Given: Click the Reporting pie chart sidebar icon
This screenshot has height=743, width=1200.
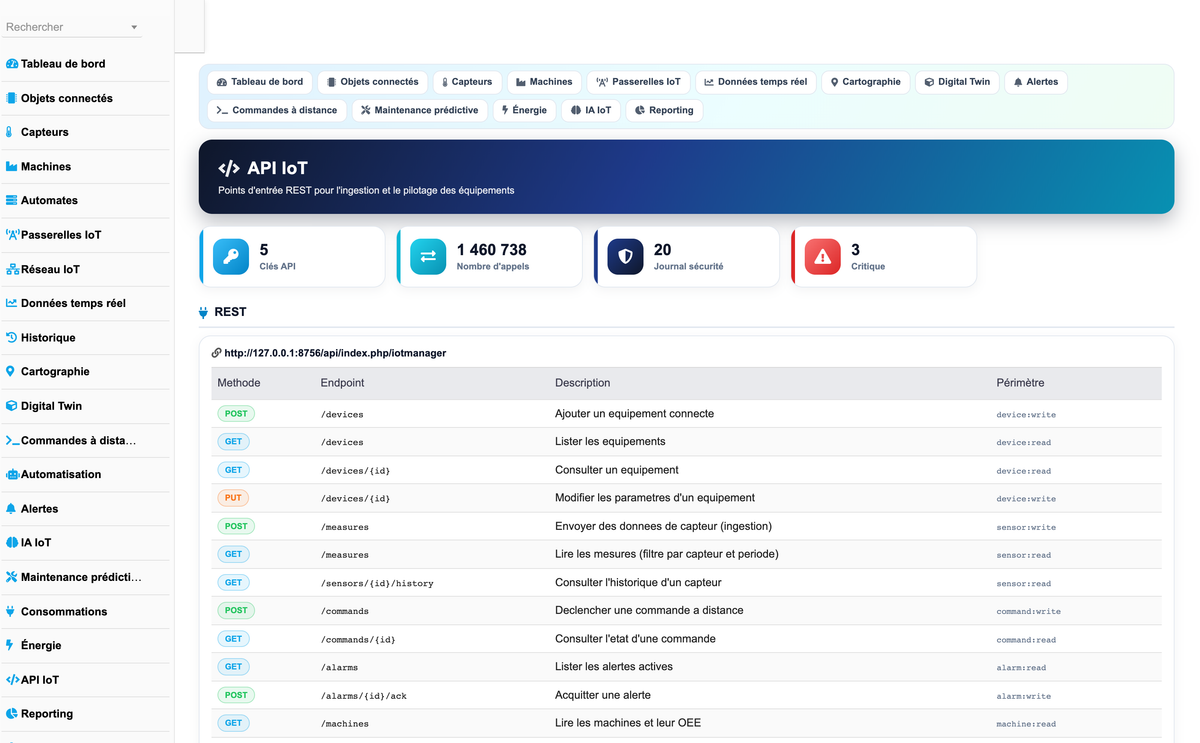Looking at the screenshot, I should [x=12, y=713].
